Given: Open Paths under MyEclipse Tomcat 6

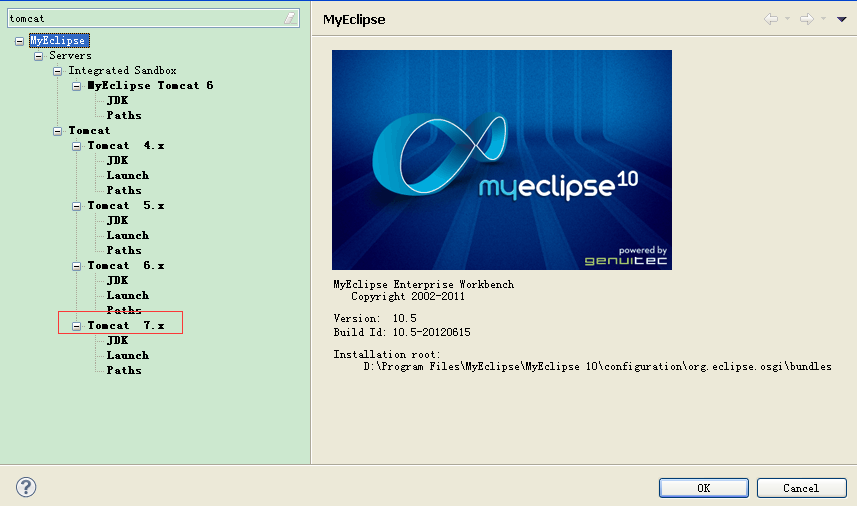Looking at the screenshot, I should tap(124, 115).
